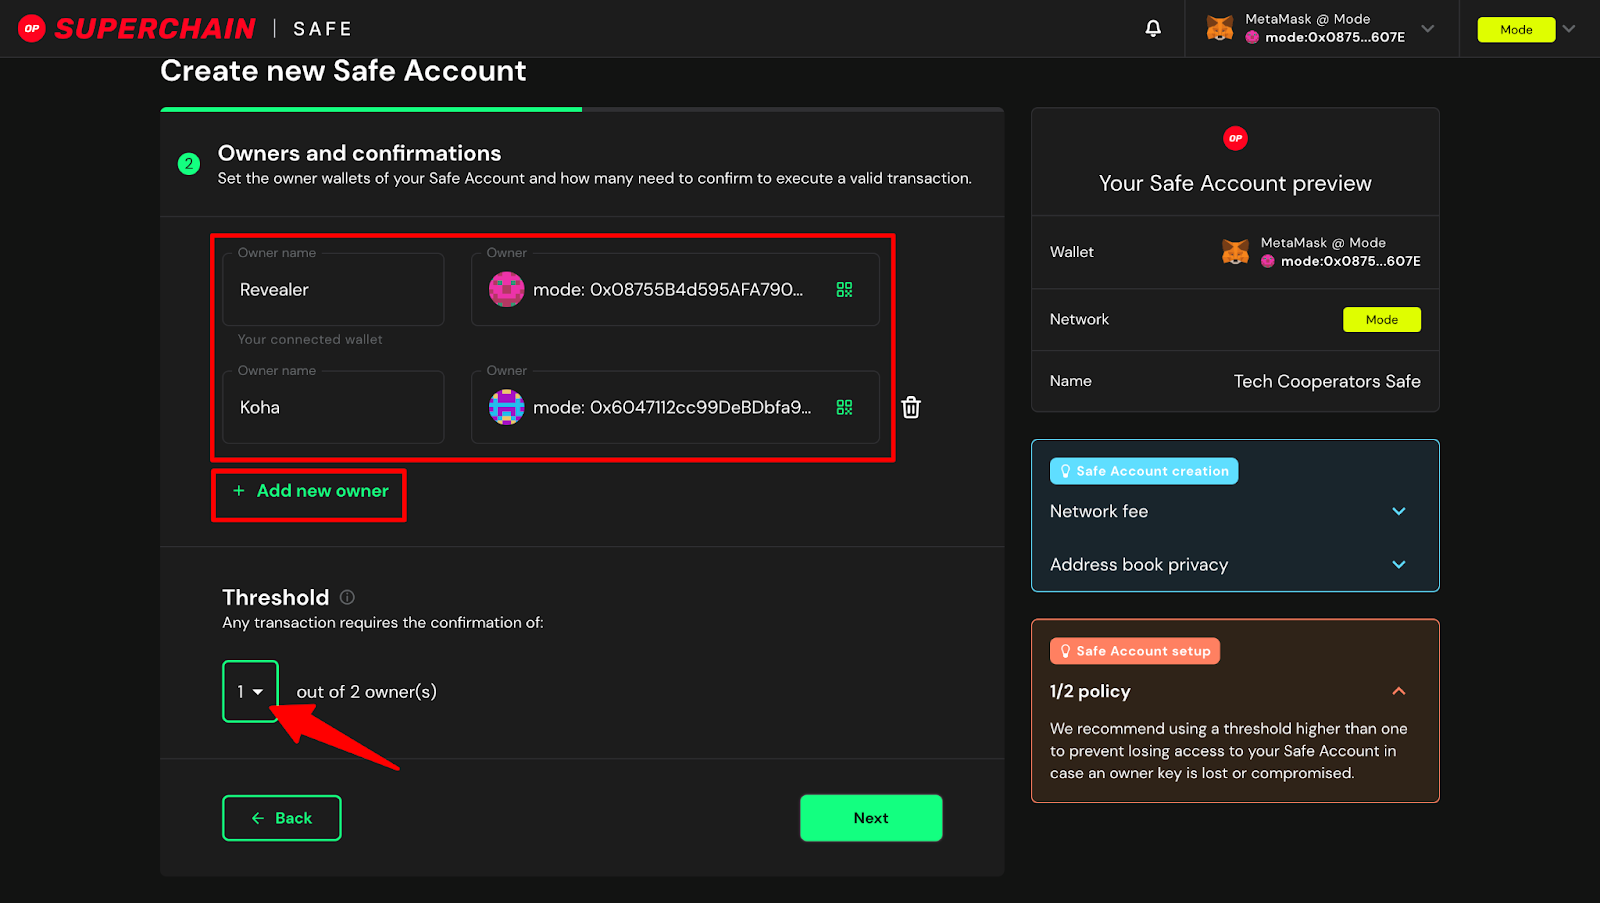1600x903 pixels.
Task: Expand the Address book privacy section
Action: coord(1398,564)
